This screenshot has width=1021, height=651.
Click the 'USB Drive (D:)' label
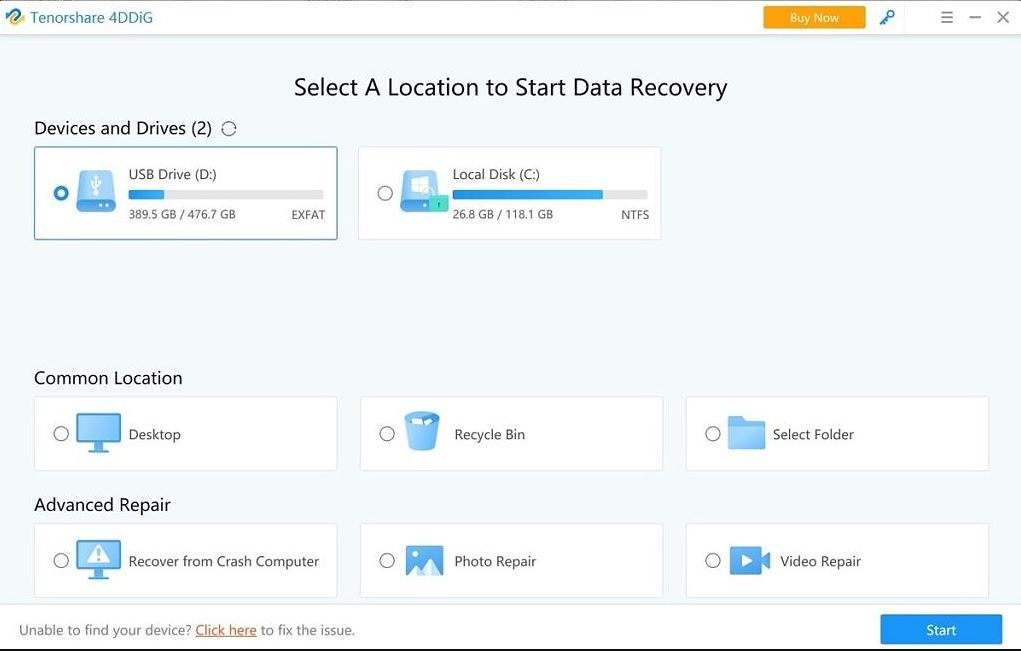(173, 174)
